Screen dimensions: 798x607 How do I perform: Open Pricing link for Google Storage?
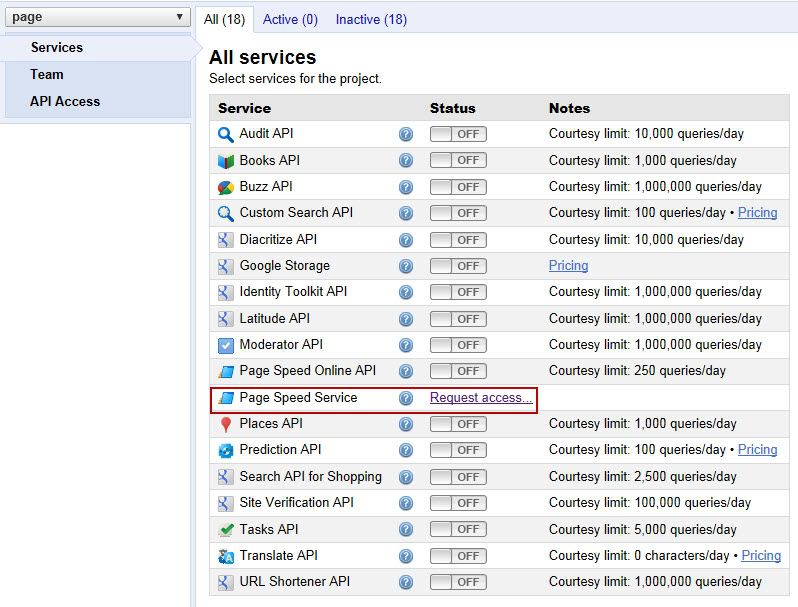(568, 266)
